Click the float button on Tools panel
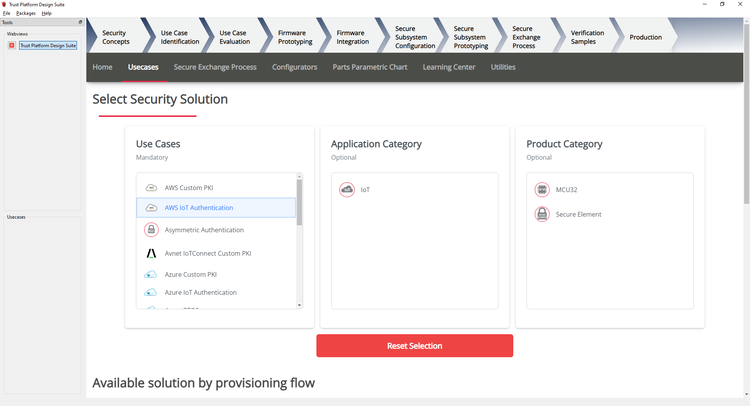The height and width of the screenshot is (406, 750). (x=80, y=22)
